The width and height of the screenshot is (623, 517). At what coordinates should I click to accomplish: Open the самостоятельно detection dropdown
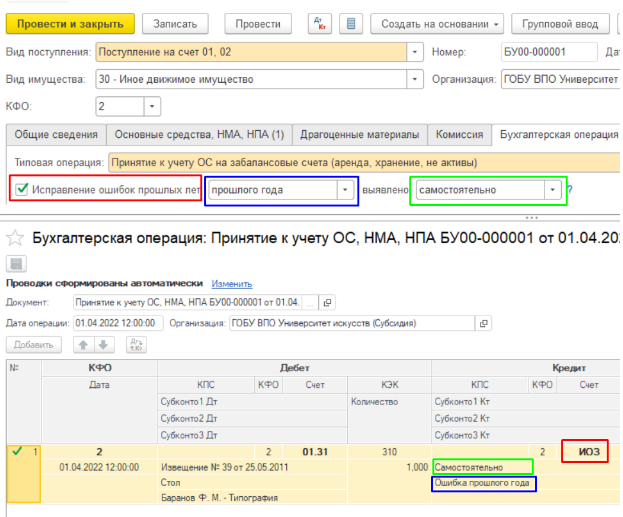pyautogui.click(x=552, y=190)
